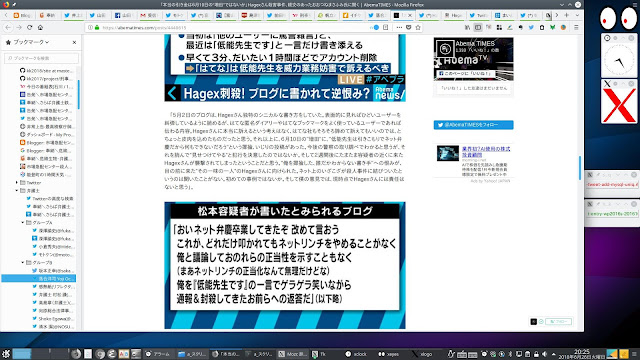Switch desktops using the taskbar pager
This screenshot has width=640, height=360.
41,353
